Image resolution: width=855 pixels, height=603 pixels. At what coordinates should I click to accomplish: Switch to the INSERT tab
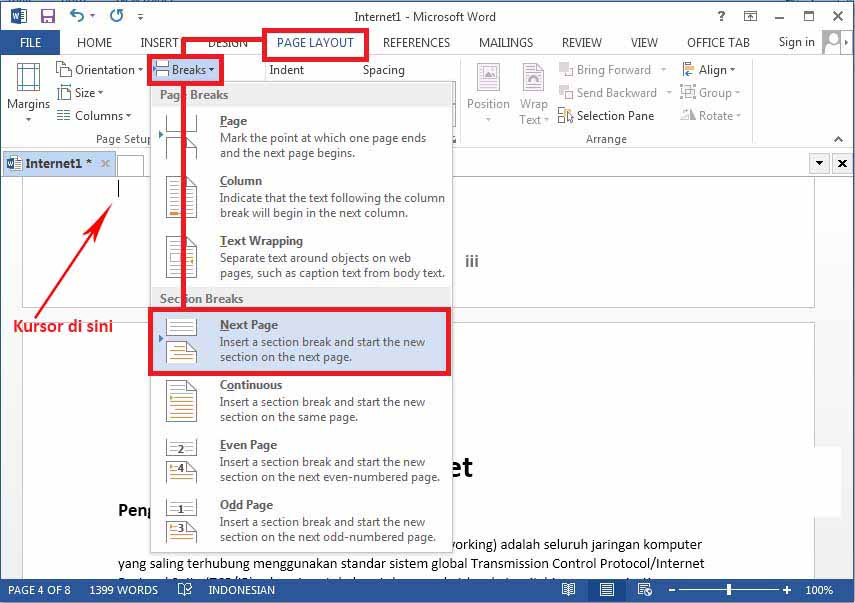pyautogui.click(x=159, y=43)
